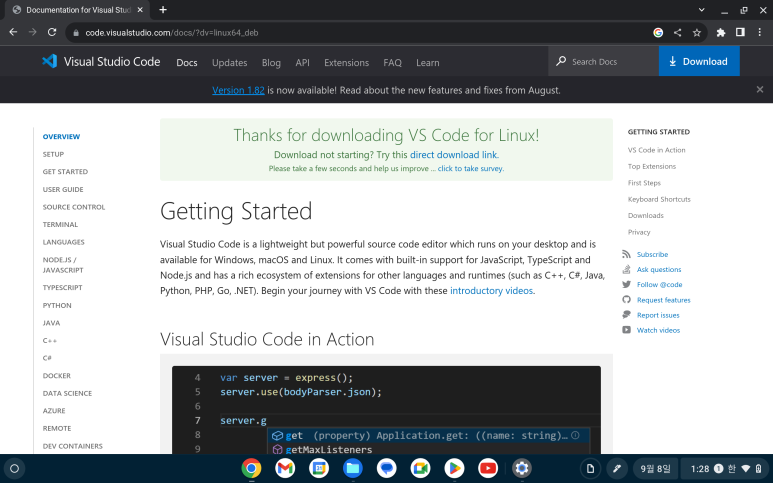This screenshot has height=483, width=773.
Task: Reload the page with the refresh icon
Action: [x=52, y=33]
